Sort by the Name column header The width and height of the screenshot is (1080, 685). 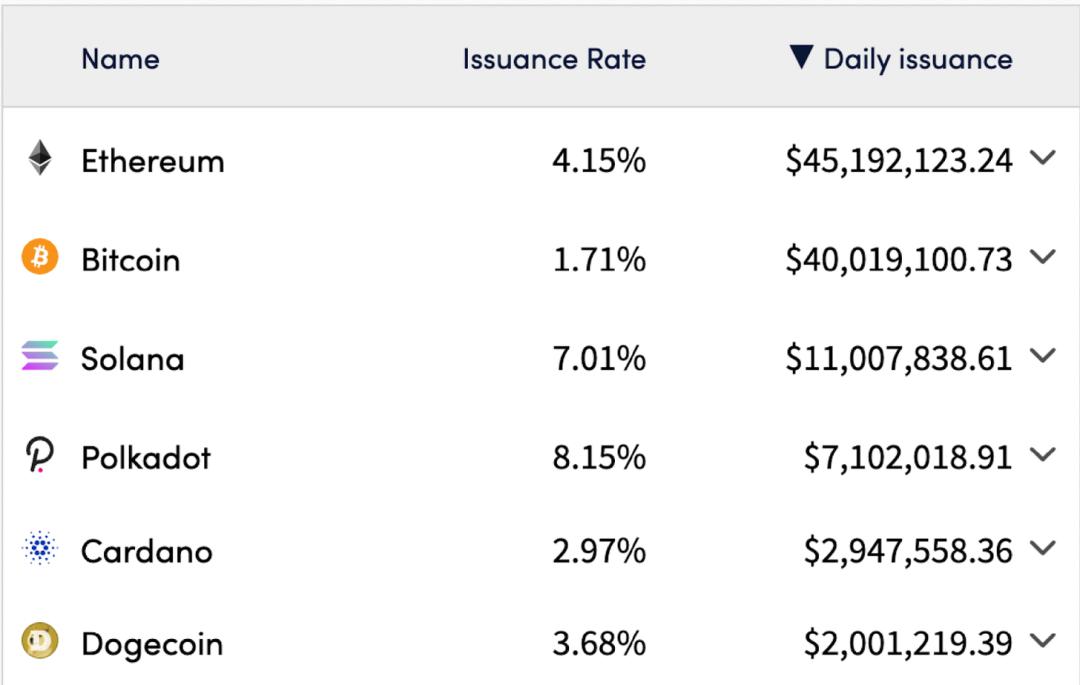120,59
